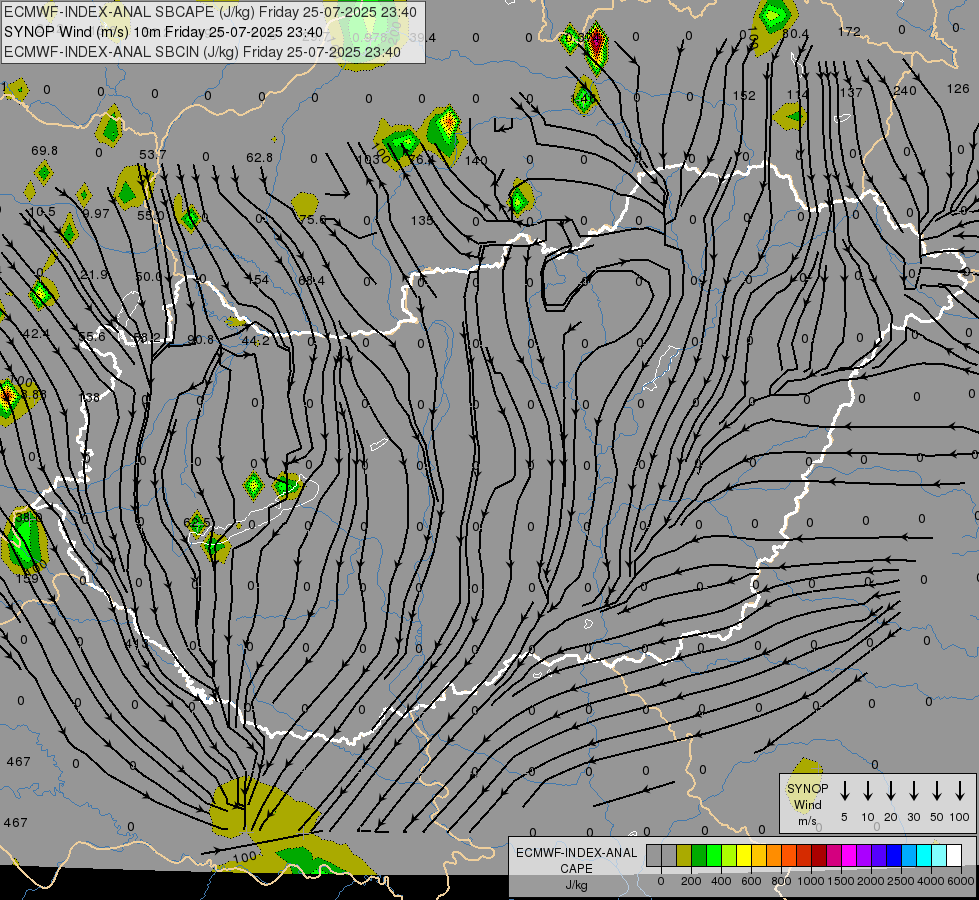Click the SBCAPE title line in header
The width and height of the screenshot is (979, 900).
[210, 12]
